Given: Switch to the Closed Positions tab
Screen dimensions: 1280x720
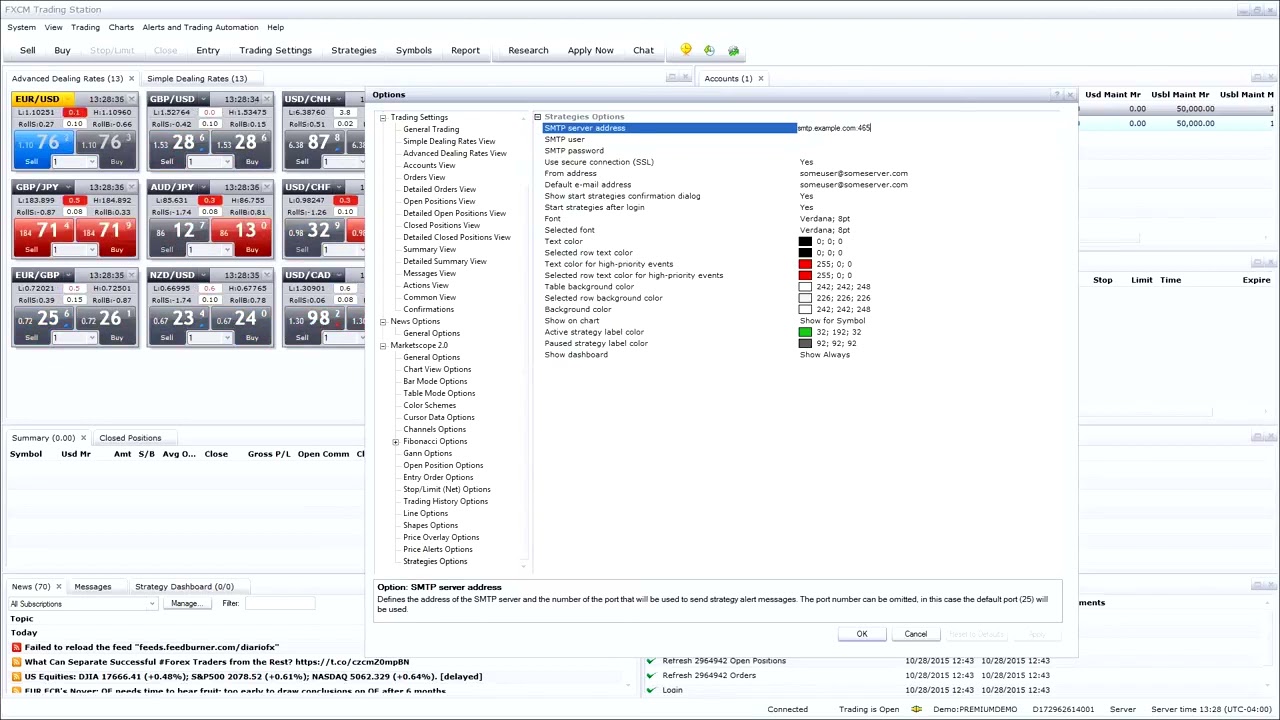Looking at the screenshot, I should point(130,438).
